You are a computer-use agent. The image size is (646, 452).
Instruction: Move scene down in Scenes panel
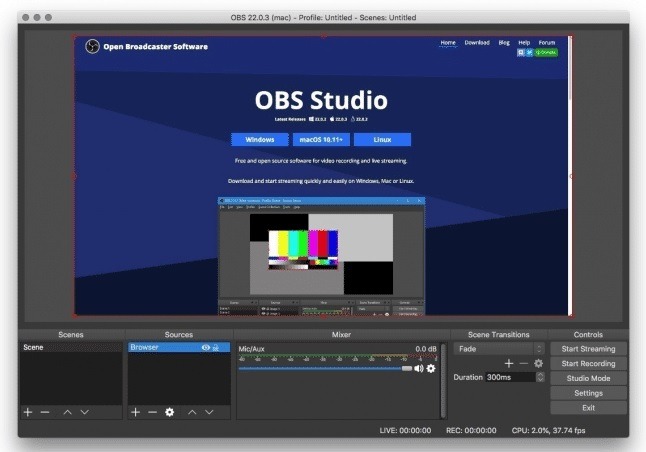coord(84,412)
